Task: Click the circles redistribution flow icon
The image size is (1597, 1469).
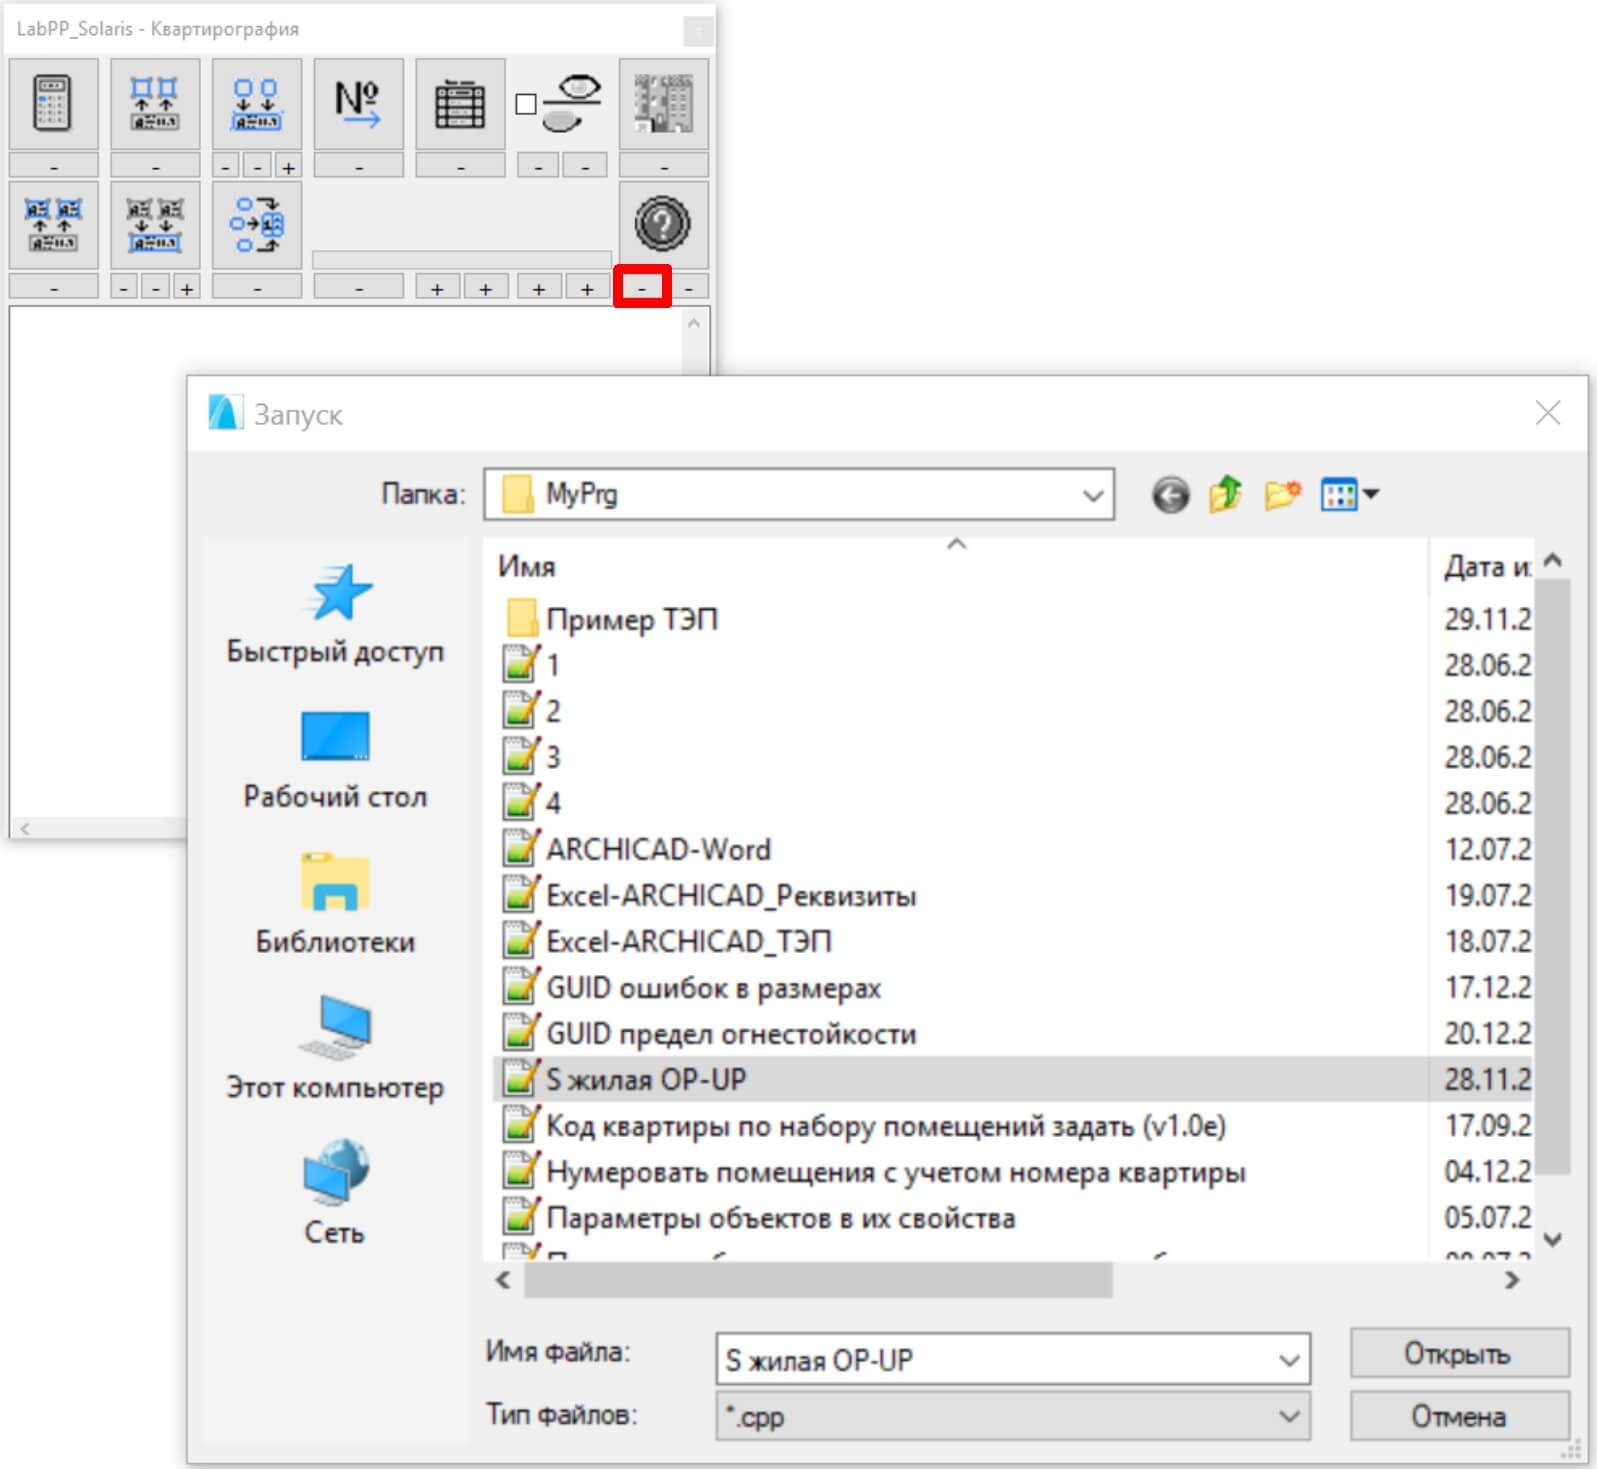Action: point(256,225)
